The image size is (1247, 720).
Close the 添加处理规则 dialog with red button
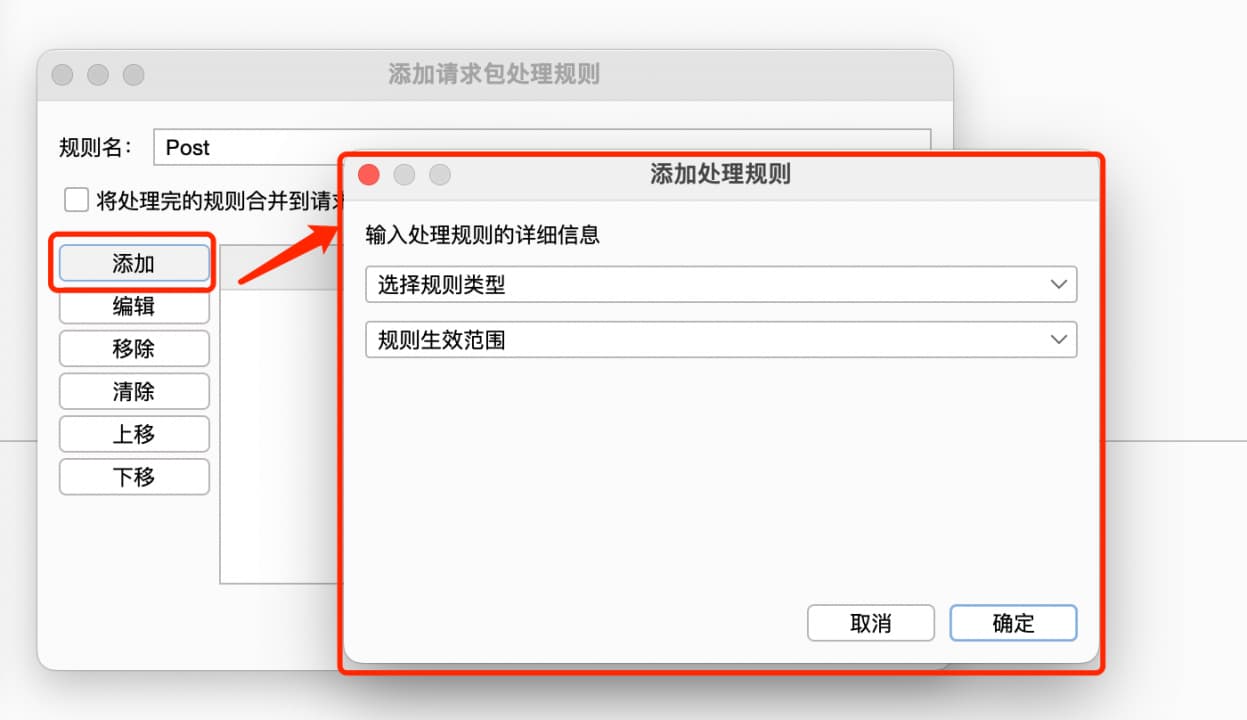[369, 175]
